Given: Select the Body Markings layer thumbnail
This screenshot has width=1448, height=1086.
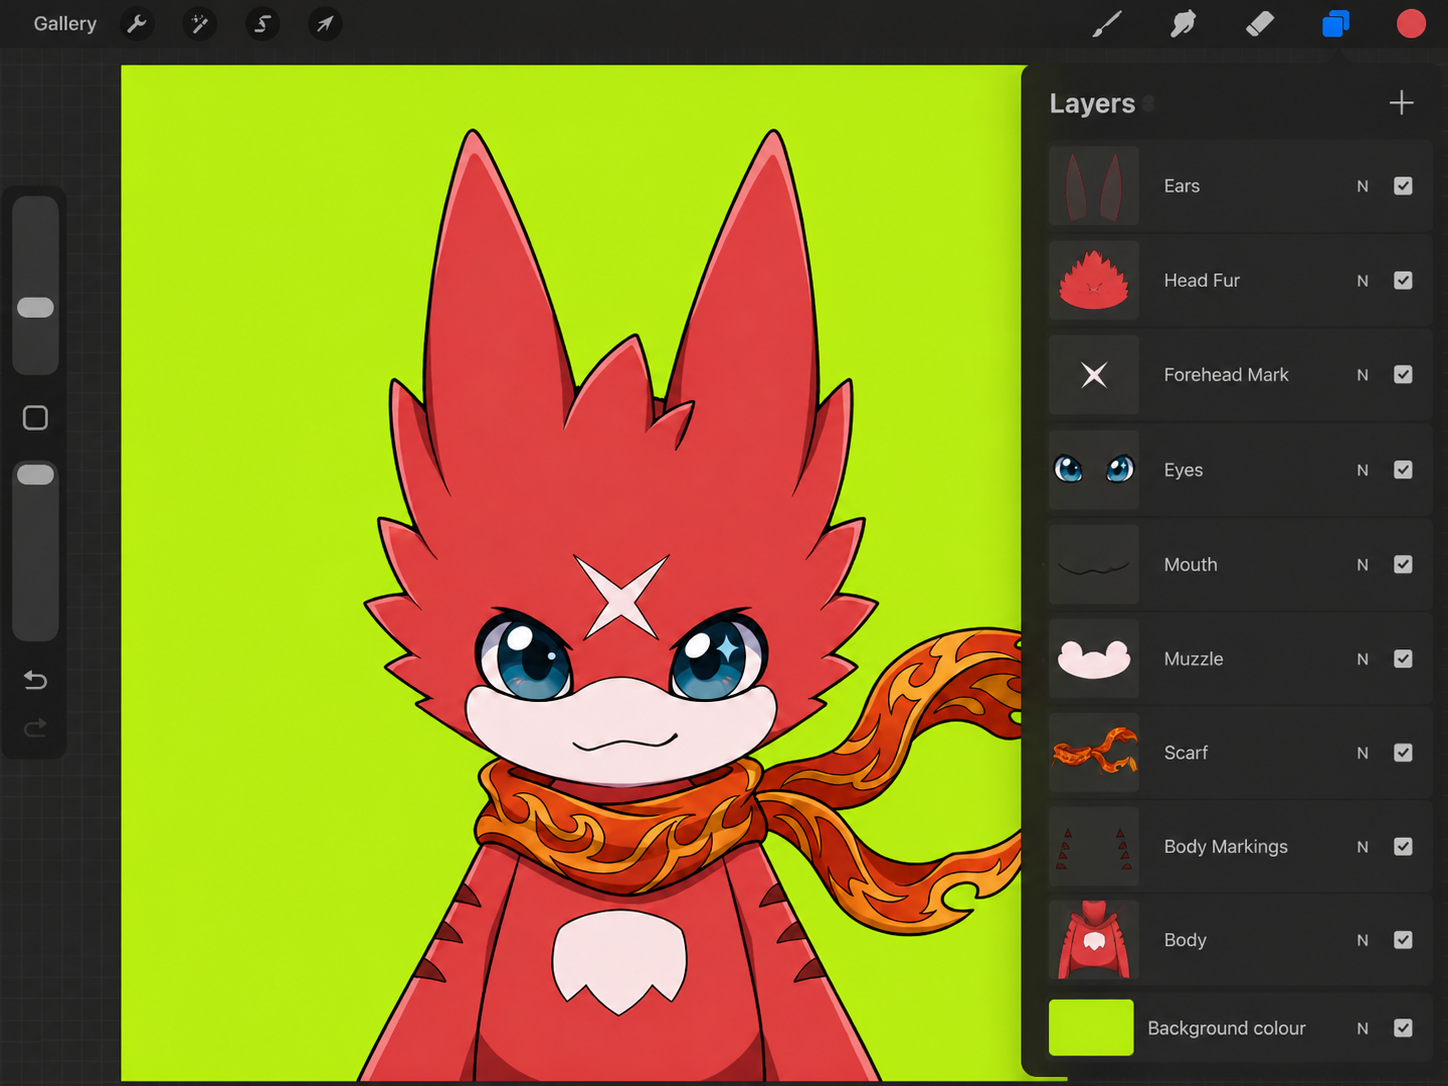Looking at the screenshot, I should pyautogui.click(x=1094, y=847).
